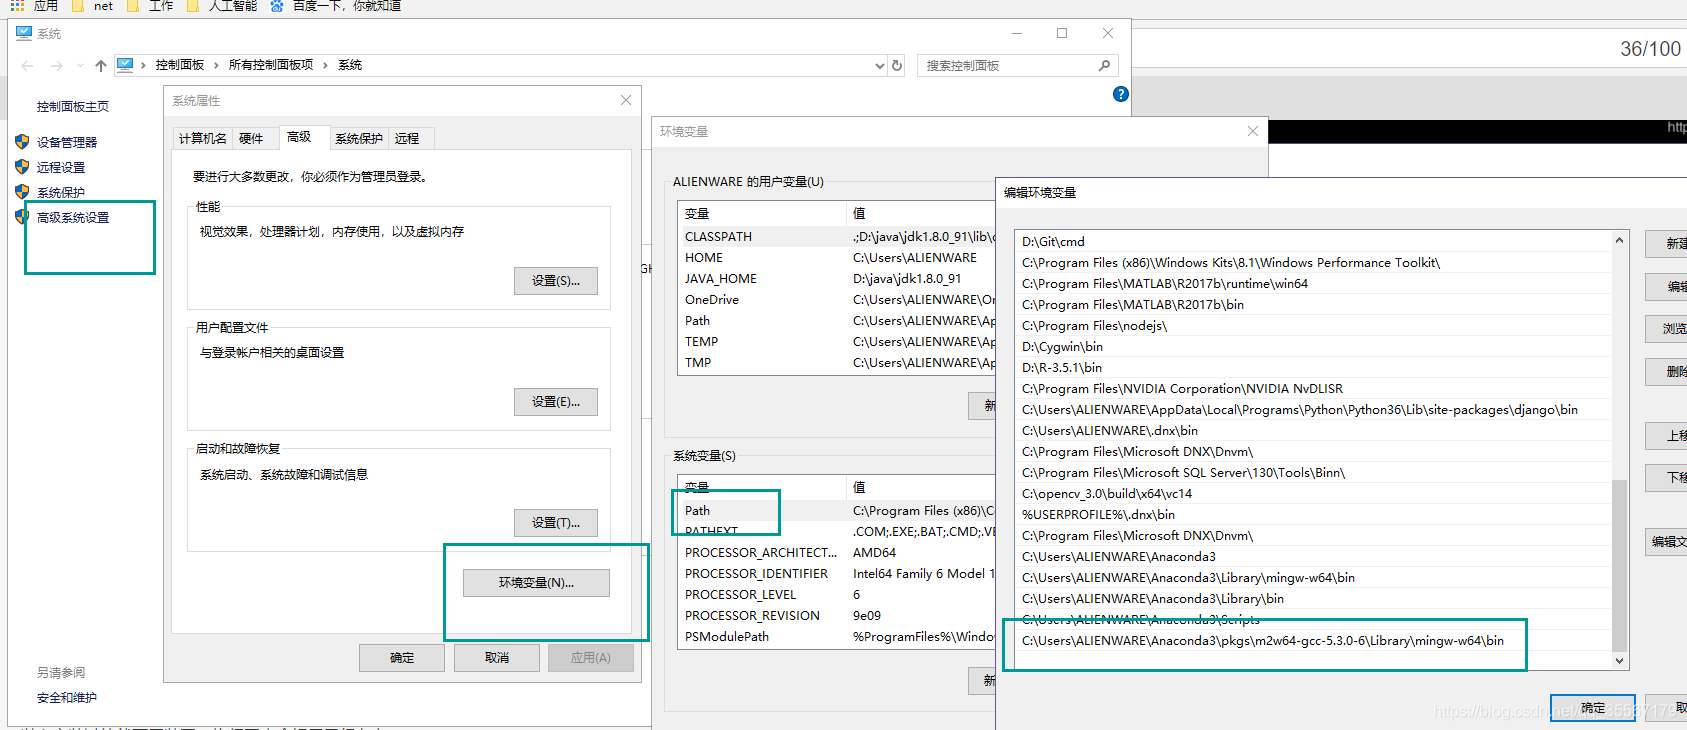Select D:\Cygwin\bin path entry

[x=1314, y=347]
